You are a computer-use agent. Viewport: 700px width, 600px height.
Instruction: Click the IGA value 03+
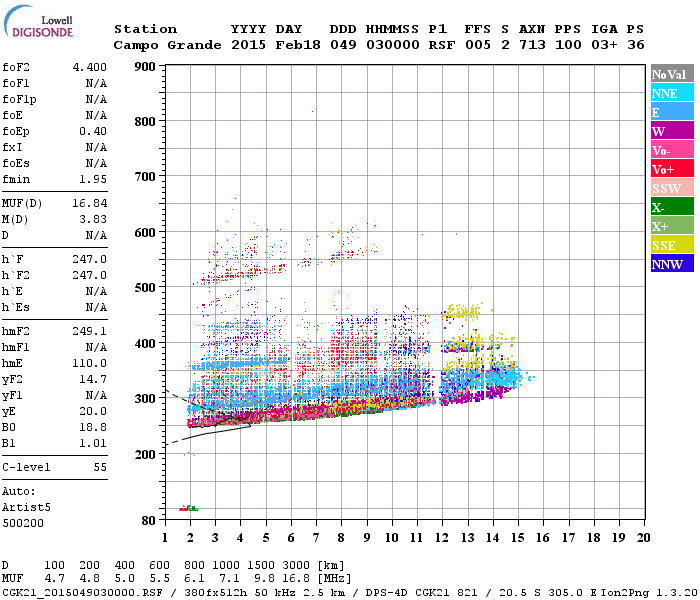pyautogui.click(x=604, y=45)
